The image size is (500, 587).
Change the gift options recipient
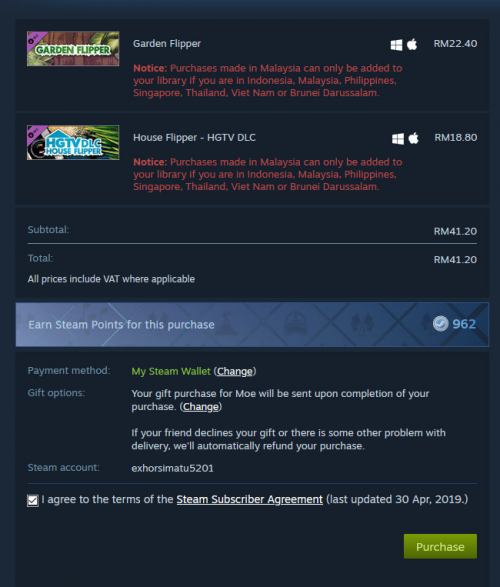[201, 407]
